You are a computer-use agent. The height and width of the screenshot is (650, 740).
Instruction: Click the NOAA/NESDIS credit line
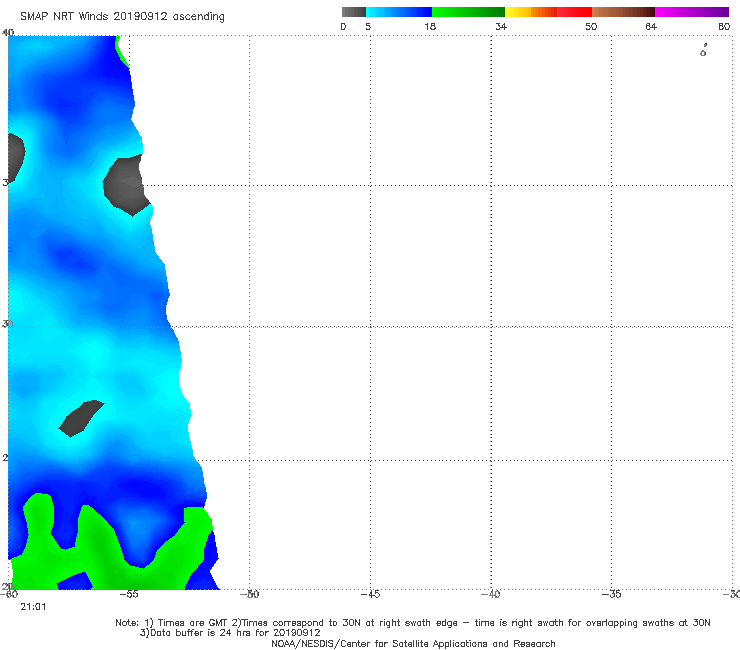(x=413, y=644)
